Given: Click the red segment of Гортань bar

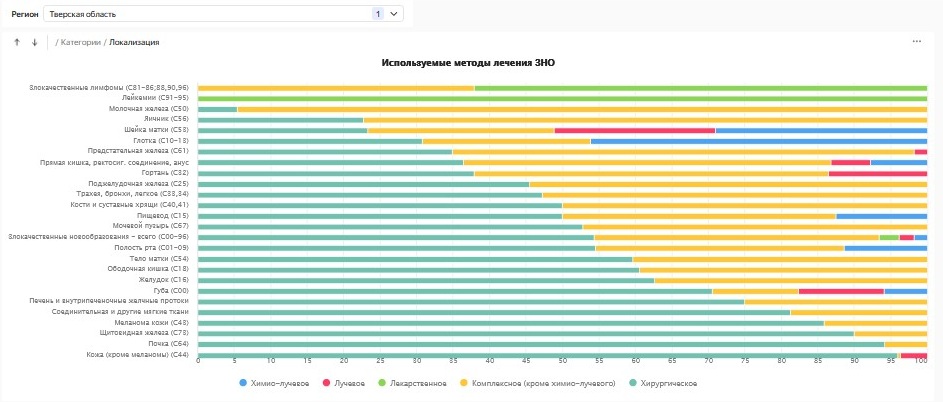Looking at the screenshot, I should [877, 173].
